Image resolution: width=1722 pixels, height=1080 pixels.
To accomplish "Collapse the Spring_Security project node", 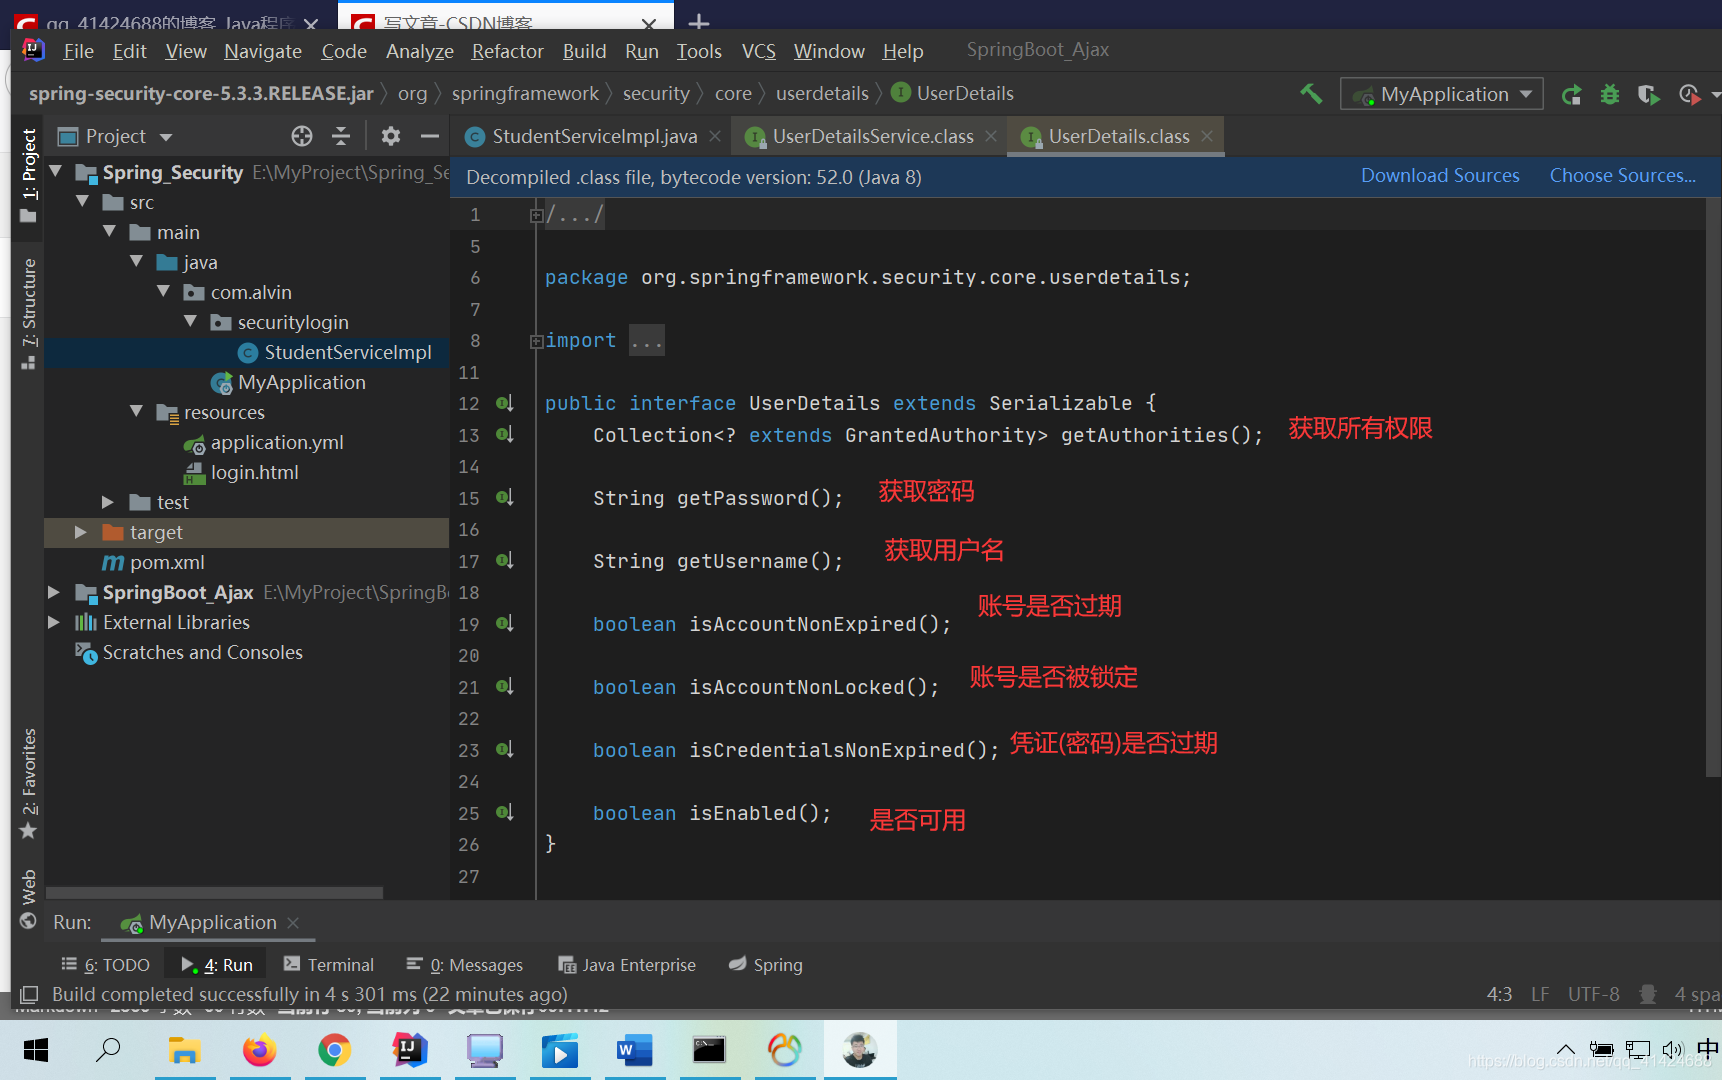I will 57,172.
